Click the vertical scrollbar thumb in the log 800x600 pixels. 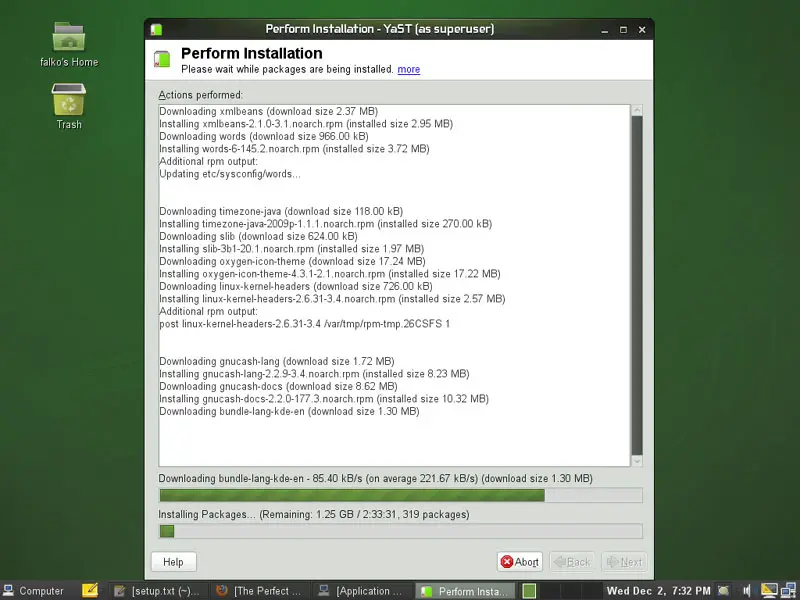(x=637, y=286)
